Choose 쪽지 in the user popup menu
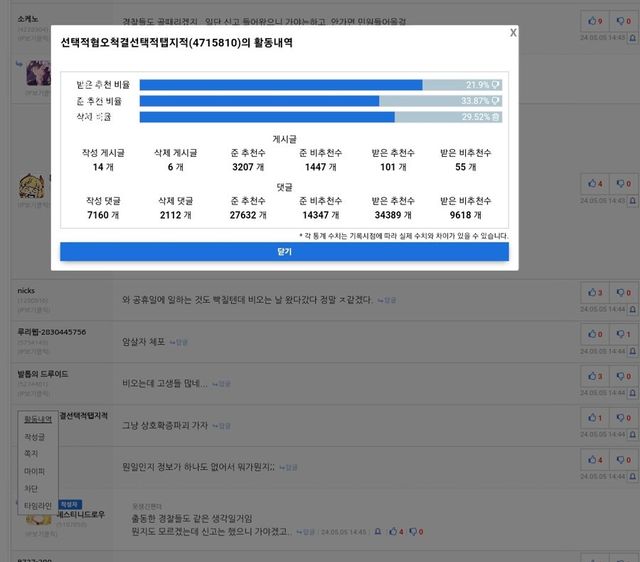 click(x=33, y=454)
